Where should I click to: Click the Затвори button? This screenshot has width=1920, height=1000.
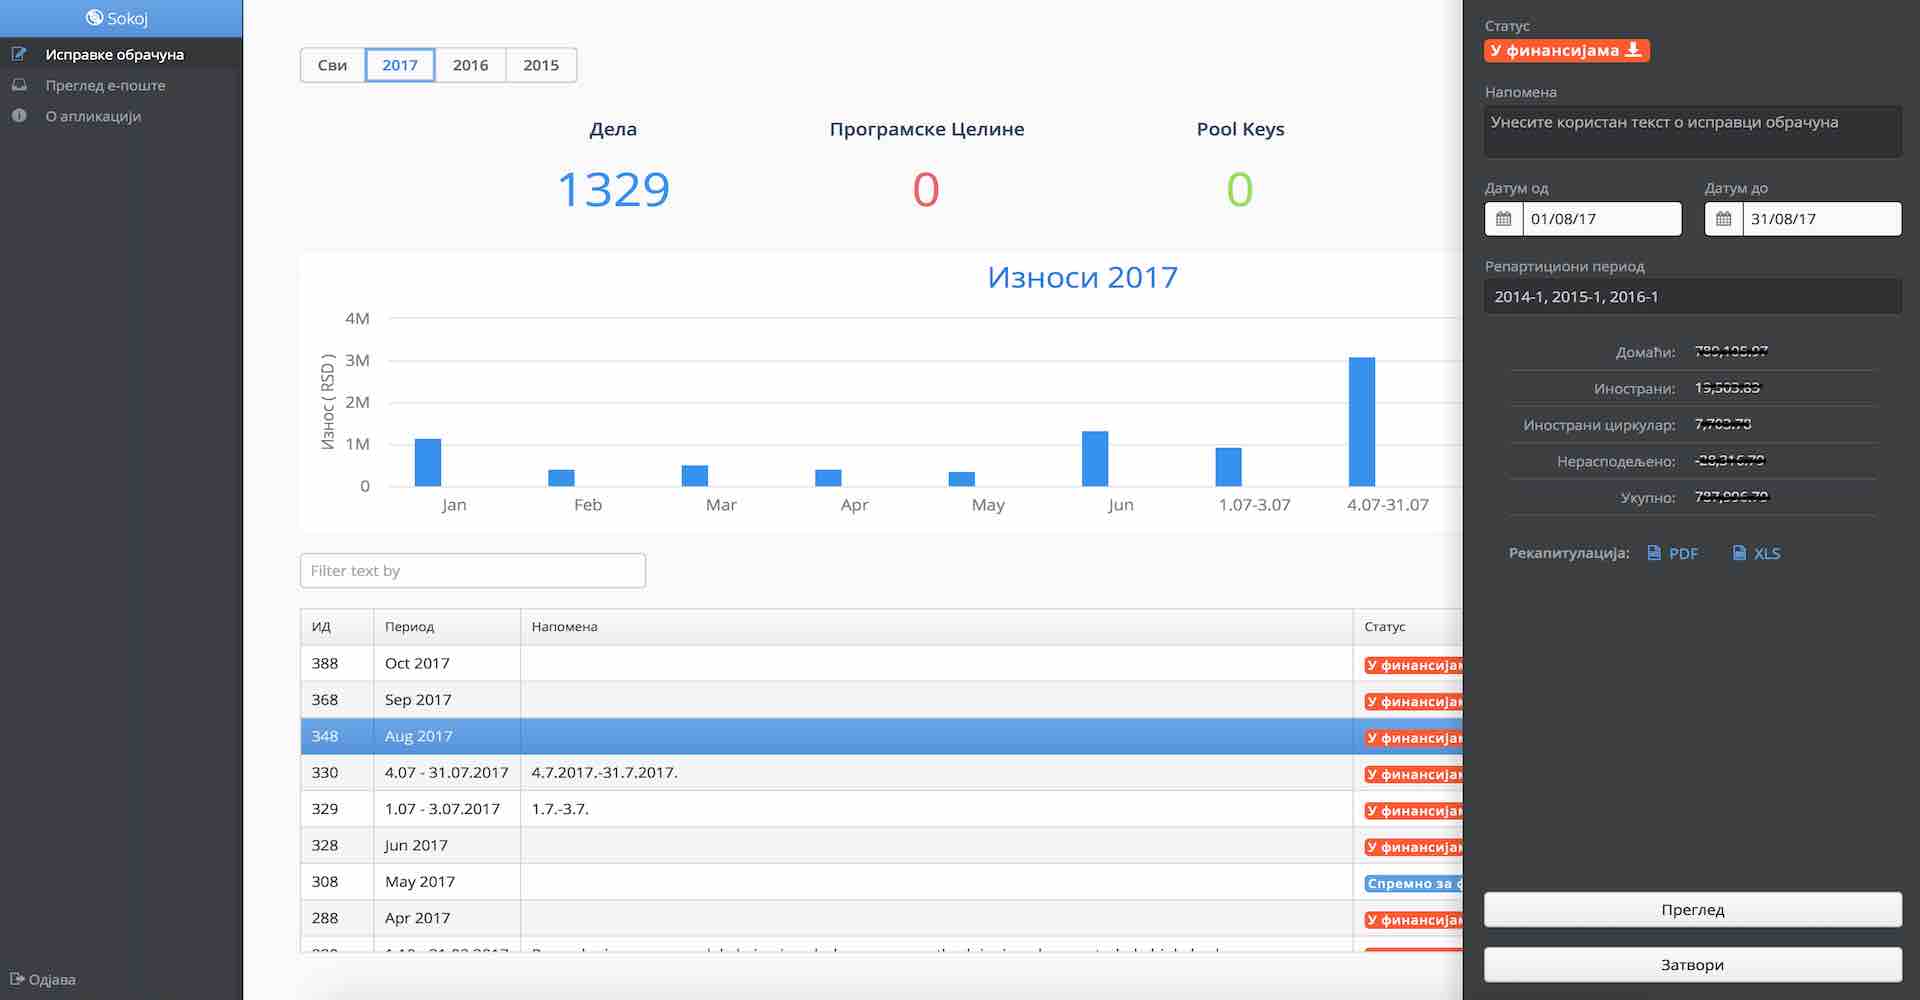[x=1692, y=965]
